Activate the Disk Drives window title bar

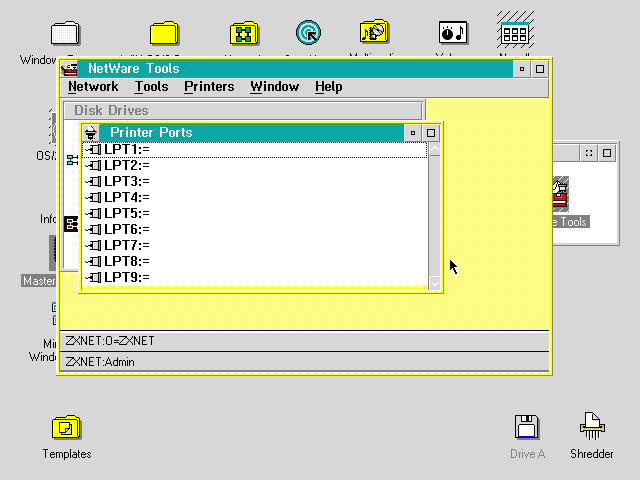244,111
